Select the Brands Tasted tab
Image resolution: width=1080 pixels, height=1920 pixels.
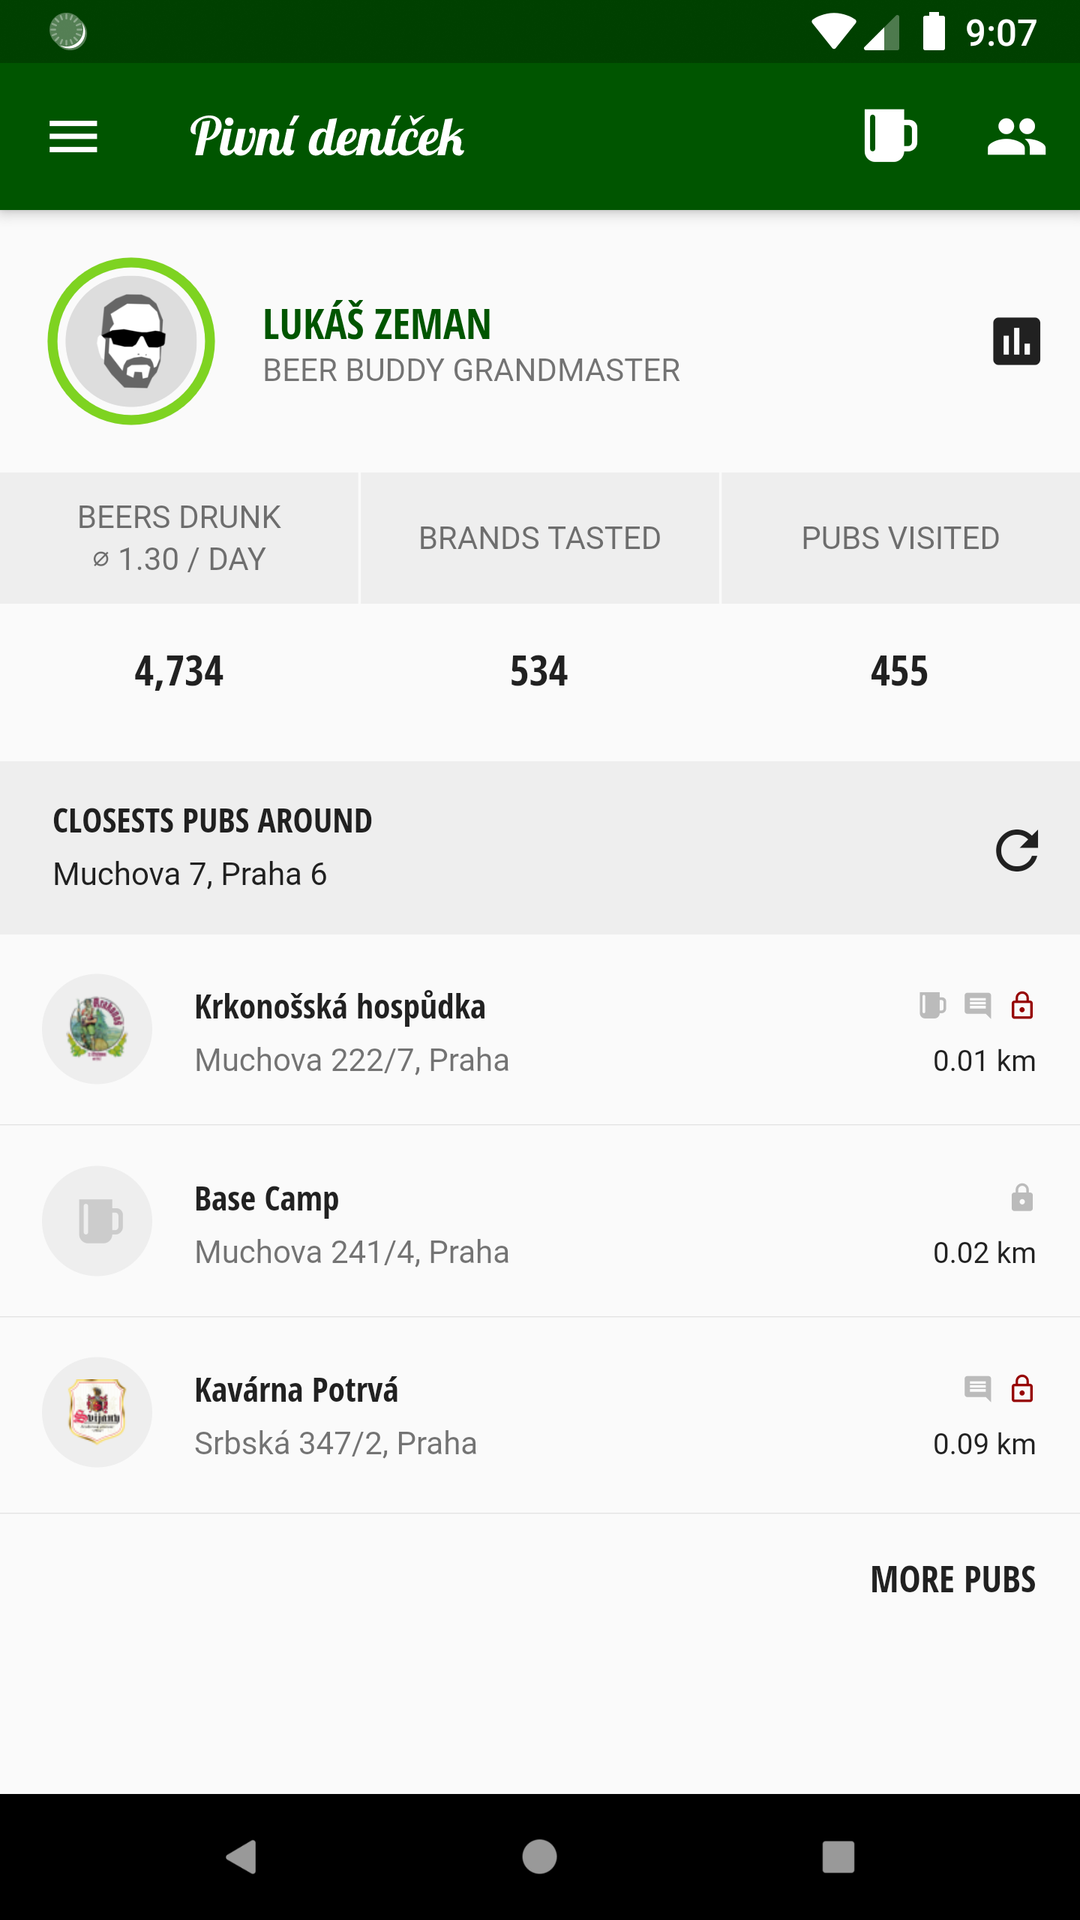point(539,538)
